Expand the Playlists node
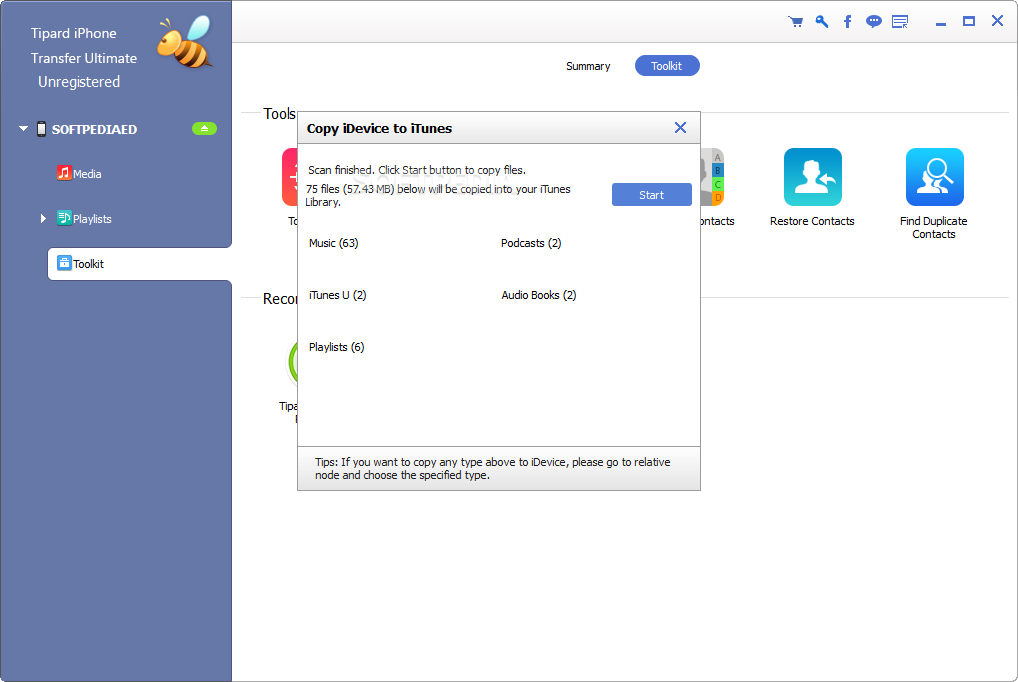1018x682 pixels. 43,219
